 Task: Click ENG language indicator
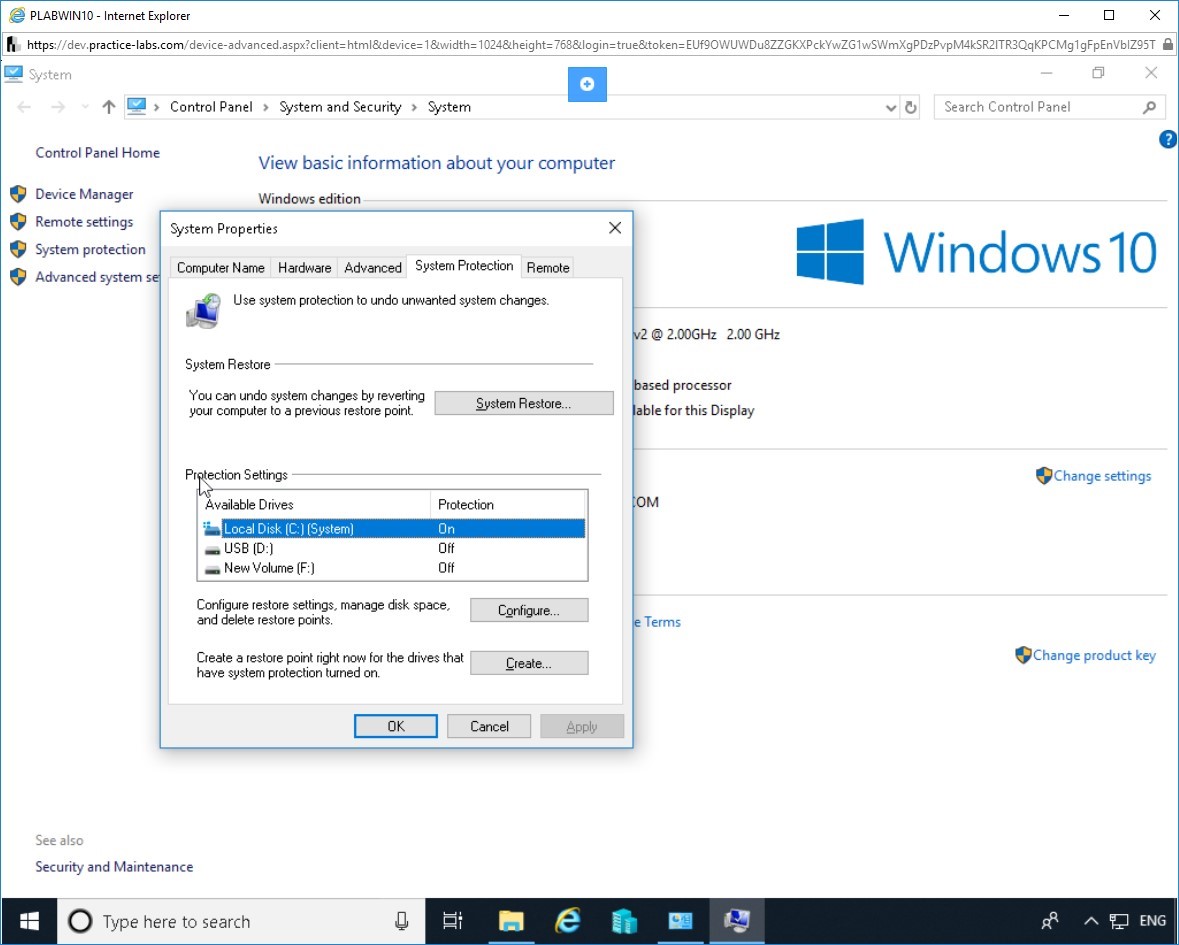[1152, 921]
